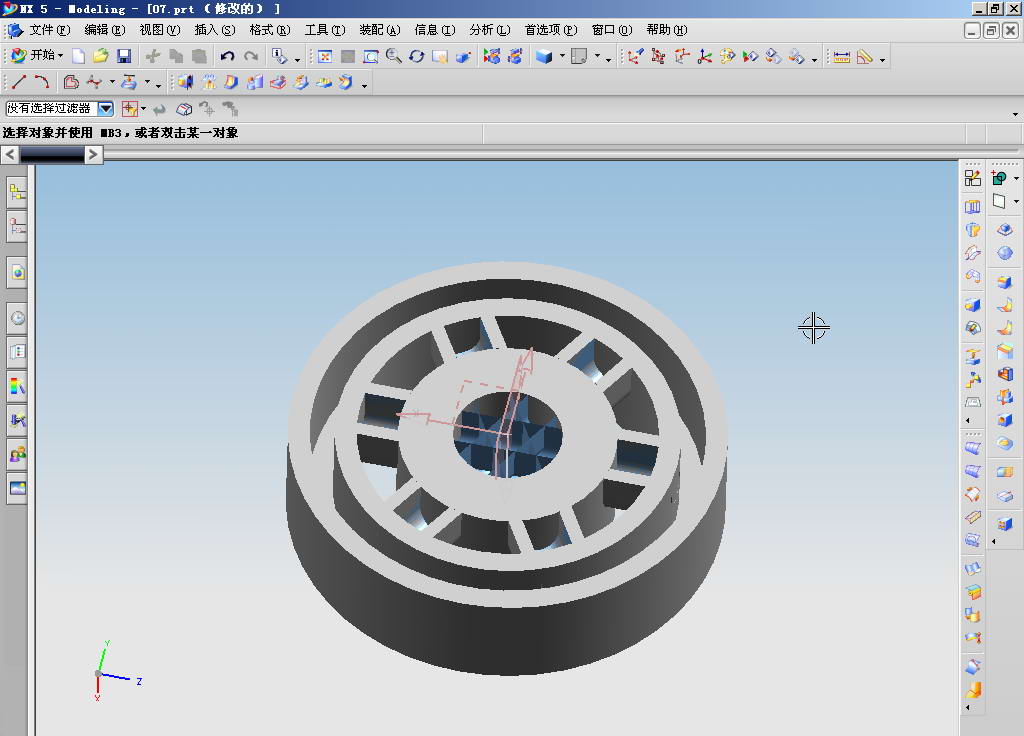
Task: Open the History clock sidebar icon
Action: (18, 318)
